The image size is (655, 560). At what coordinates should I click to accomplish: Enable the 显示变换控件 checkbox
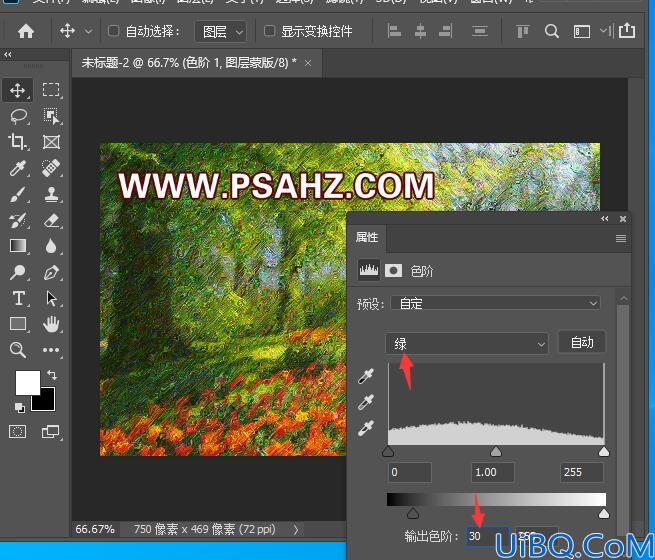point(269,31)
